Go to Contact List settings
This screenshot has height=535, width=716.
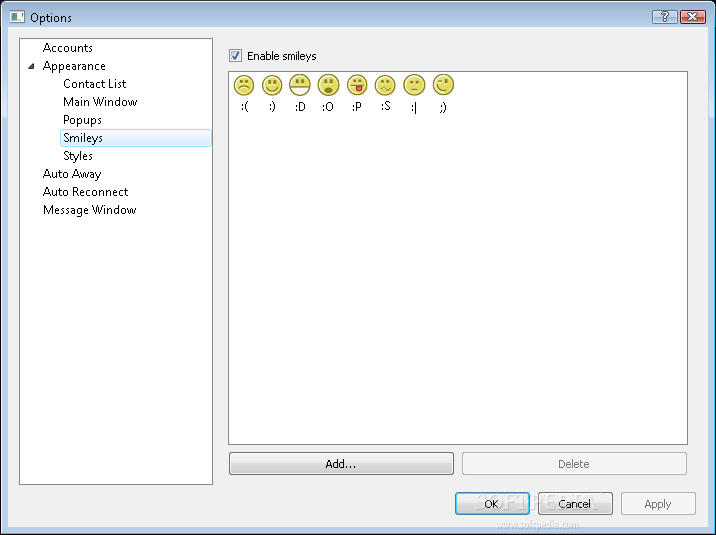coord(95,84)
